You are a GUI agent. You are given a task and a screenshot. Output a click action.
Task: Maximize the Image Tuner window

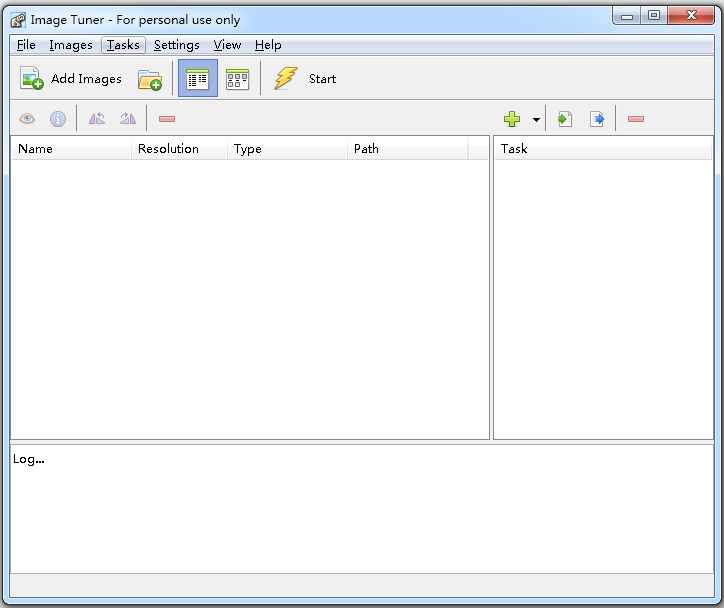click(654, 15)
